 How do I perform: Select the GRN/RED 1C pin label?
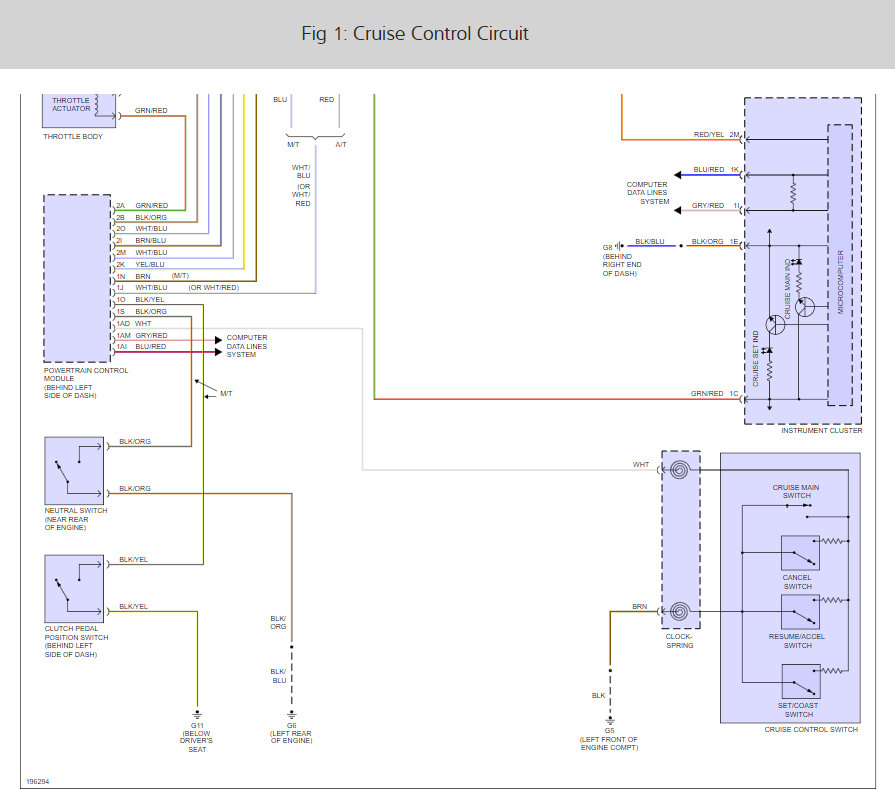pyautogui.click(x=715, y=394)
